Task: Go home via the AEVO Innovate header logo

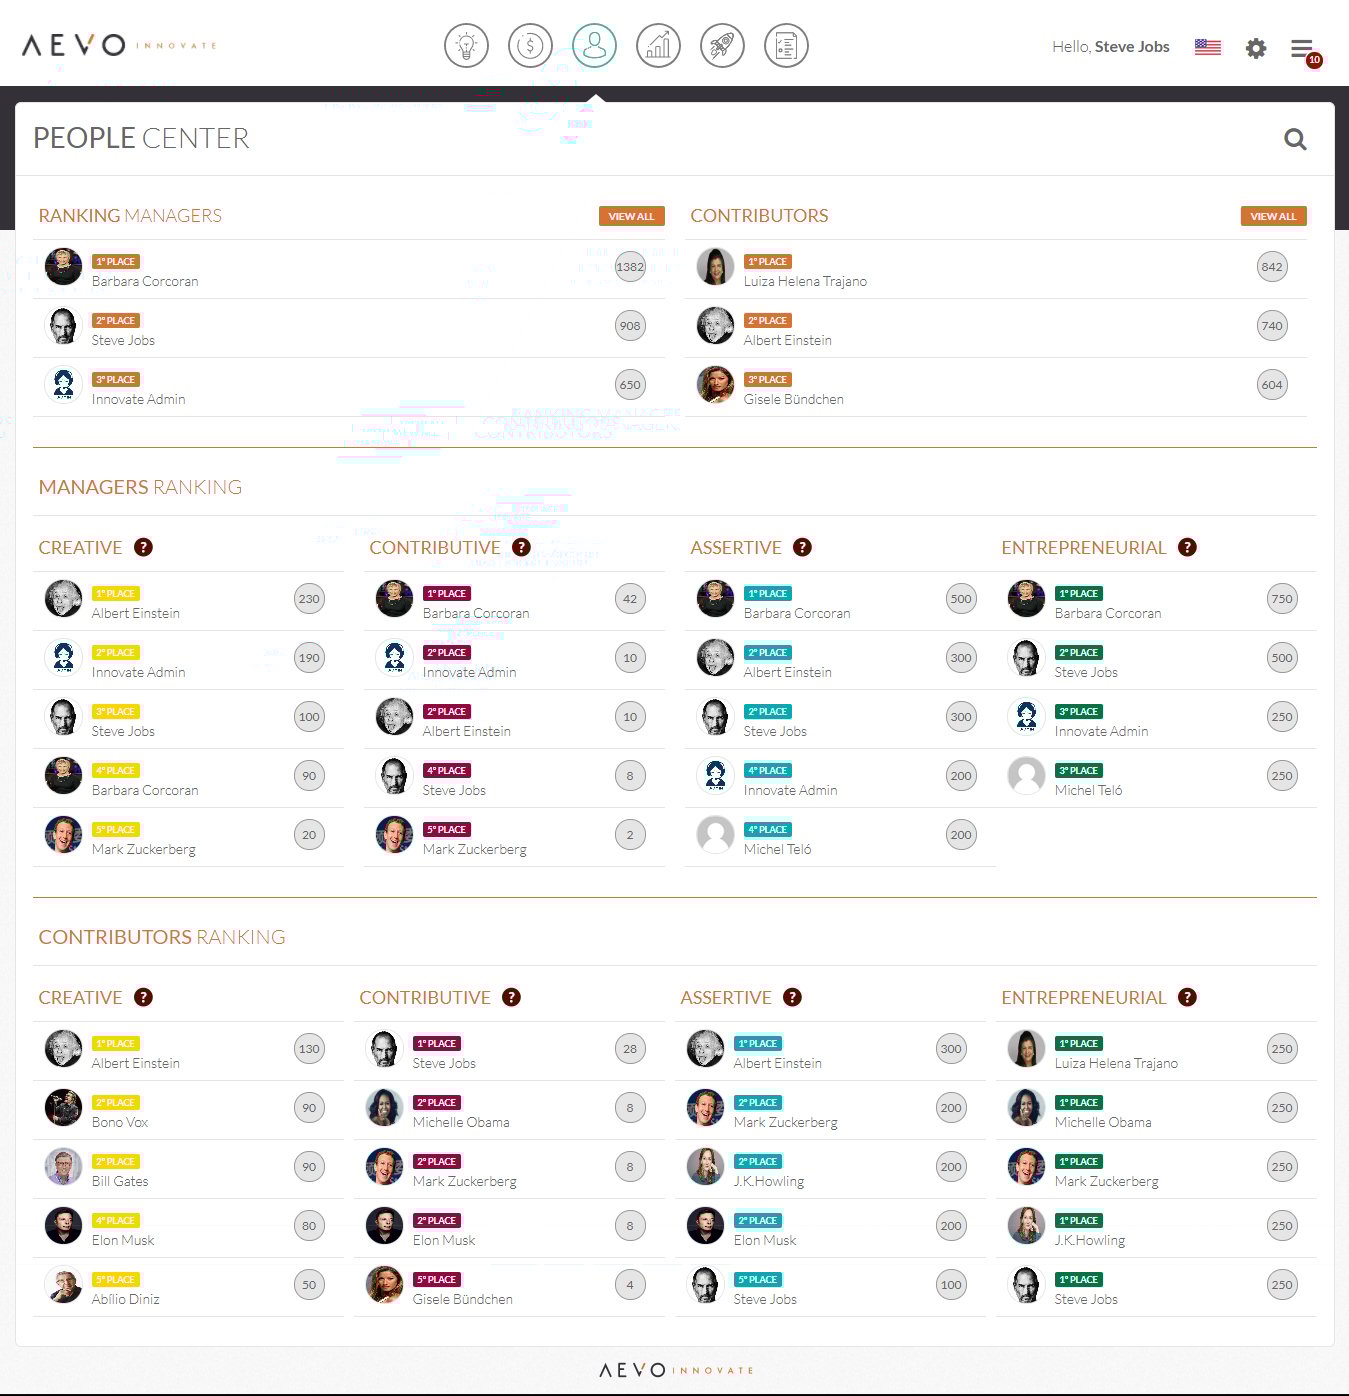Action: pos(119,45)
